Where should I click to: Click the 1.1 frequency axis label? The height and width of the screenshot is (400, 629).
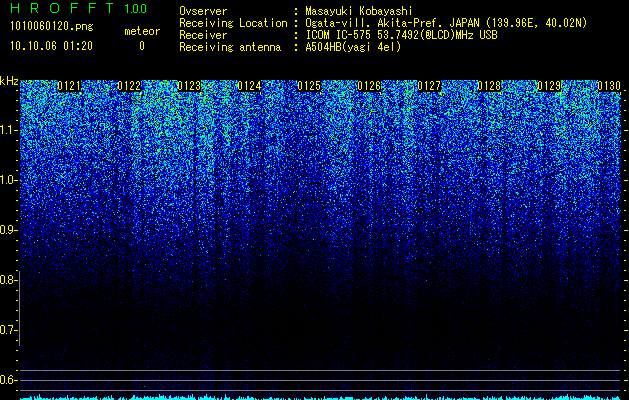[8, 130]
